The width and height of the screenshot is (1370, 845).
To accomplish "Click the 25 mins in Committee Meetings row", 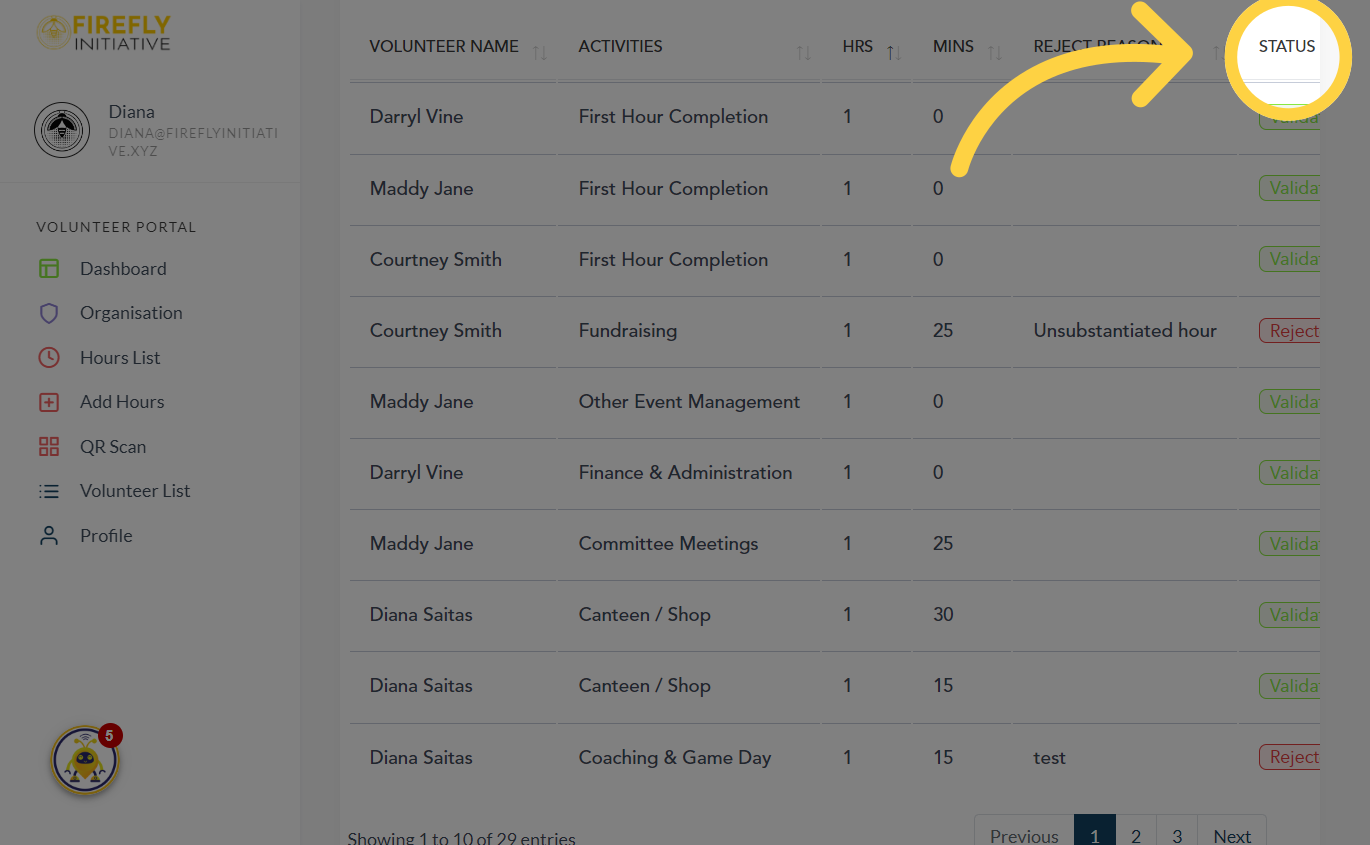I will (x=943, y=544).
